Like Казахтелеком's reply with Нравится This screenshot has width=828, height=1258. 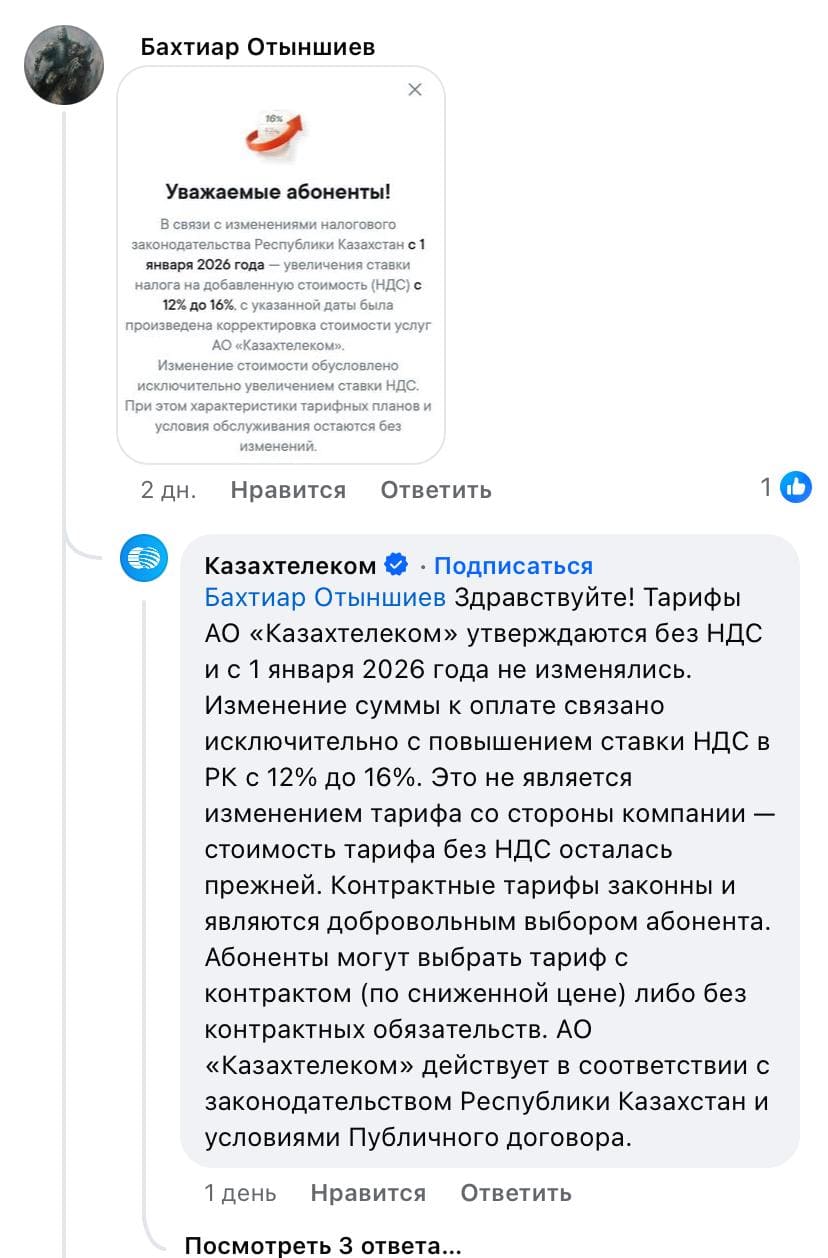tap(368, 1193)
